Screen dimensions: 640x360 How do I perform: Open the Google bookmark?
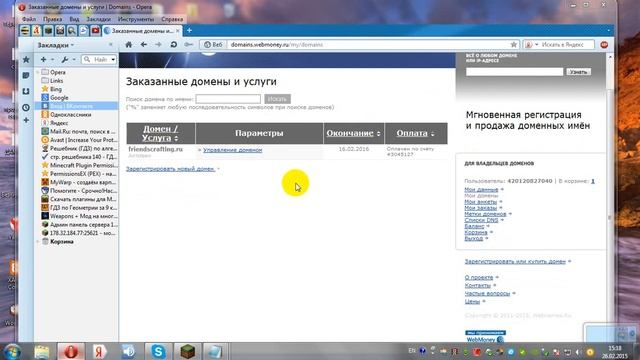(x=59, y=98)
